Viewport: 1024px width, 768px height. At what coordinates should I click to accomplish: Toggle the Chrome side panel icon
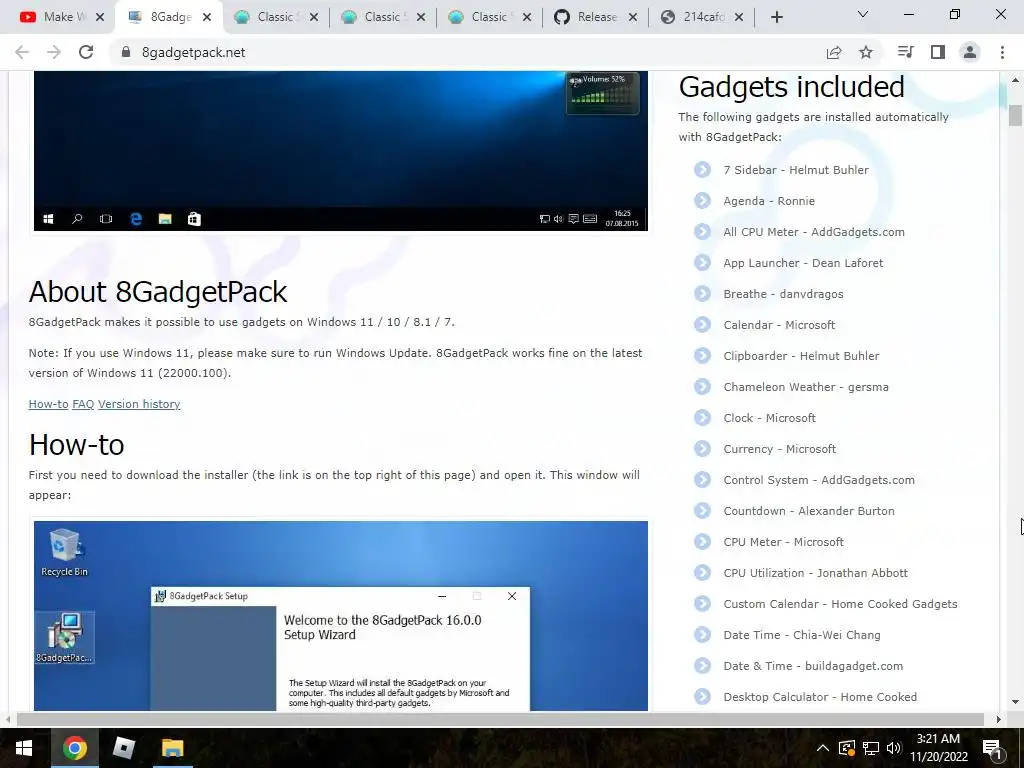tap(938, 52)
